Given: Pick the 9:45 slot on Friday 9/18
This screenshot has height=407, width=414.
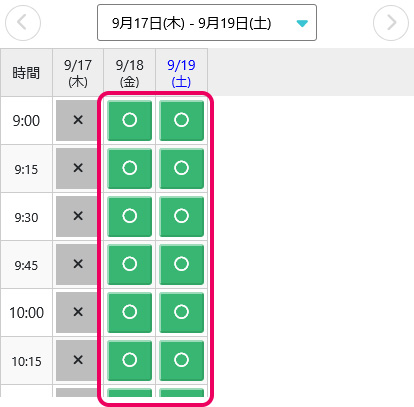Looking at the screenshot, I should 130,264.
